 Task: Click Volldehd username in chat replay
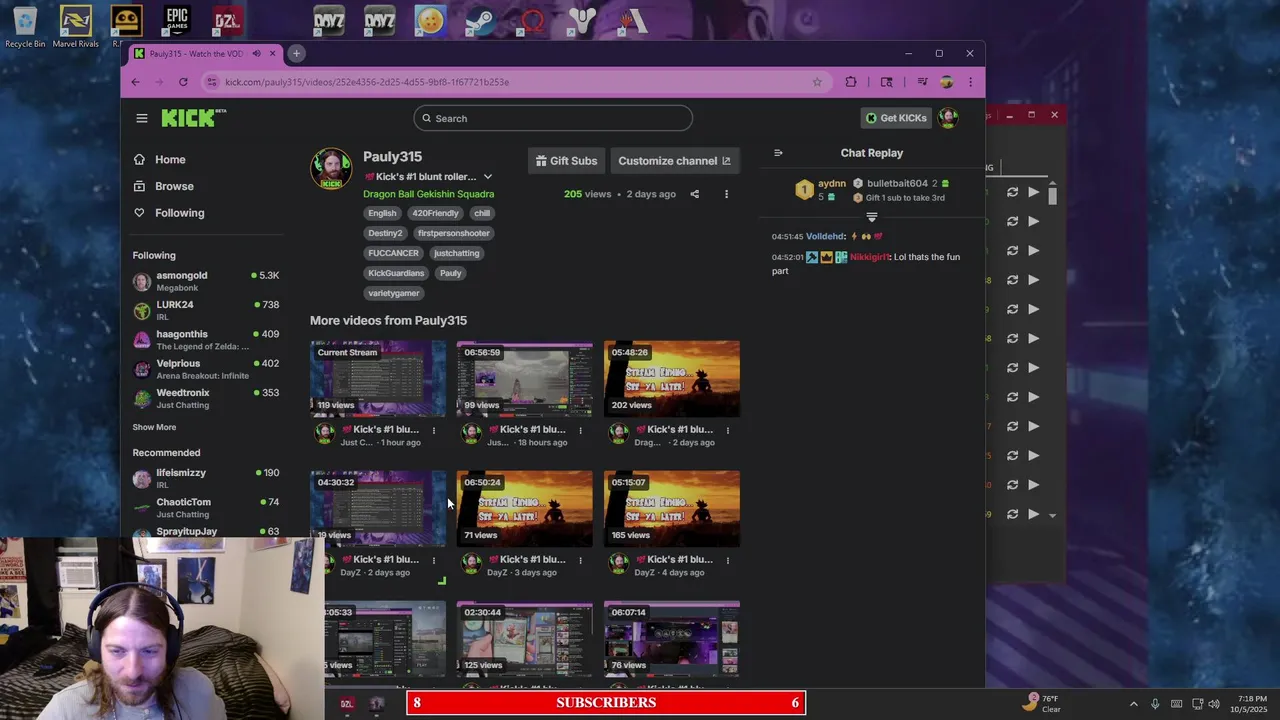pos(826,237)
